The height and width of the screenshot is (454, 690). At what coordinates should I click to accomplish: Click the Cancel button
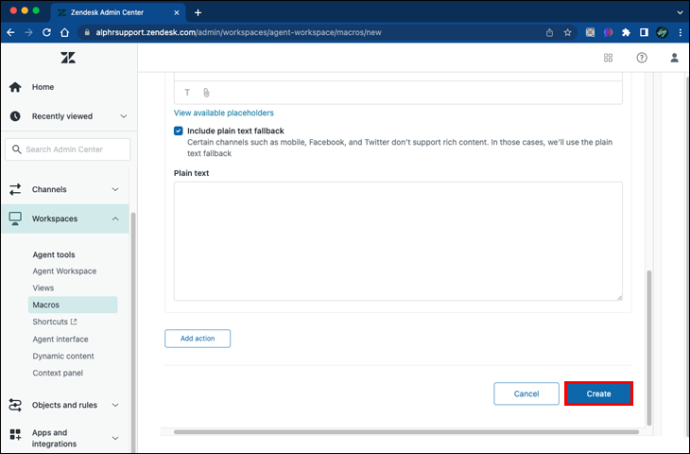pos(526,394)
